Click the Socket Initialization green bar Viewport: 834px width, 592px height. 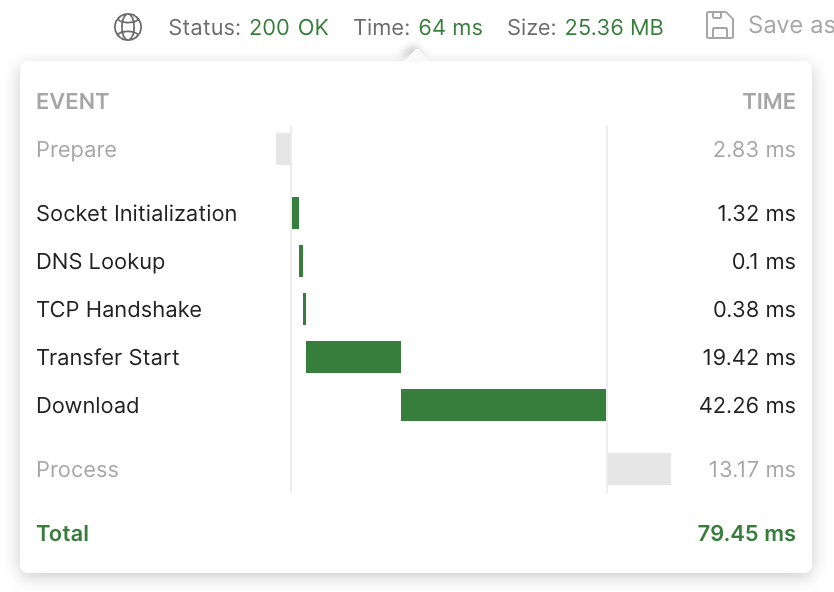pyautogui.click(x=296, y=213)
